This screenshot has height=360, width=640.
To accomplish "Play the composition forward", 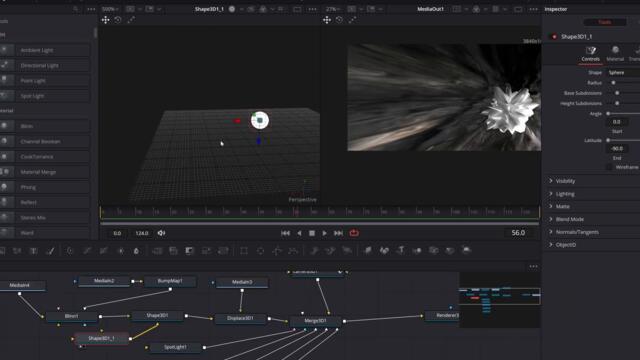I will click(x=324, y=233).
